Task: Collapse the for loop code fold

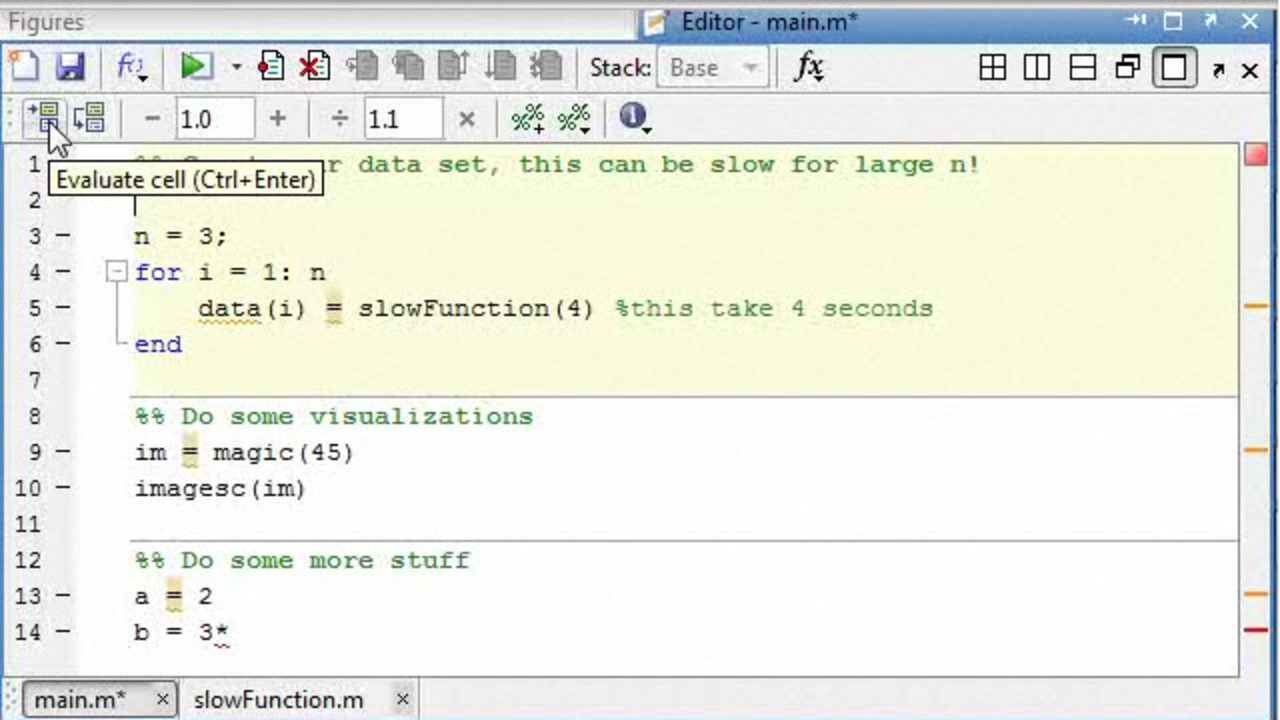Action: pos(117,272)
